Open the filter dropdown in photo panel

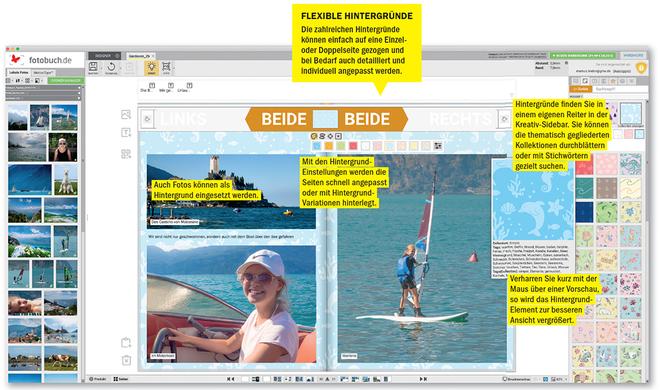click(38, 80)
